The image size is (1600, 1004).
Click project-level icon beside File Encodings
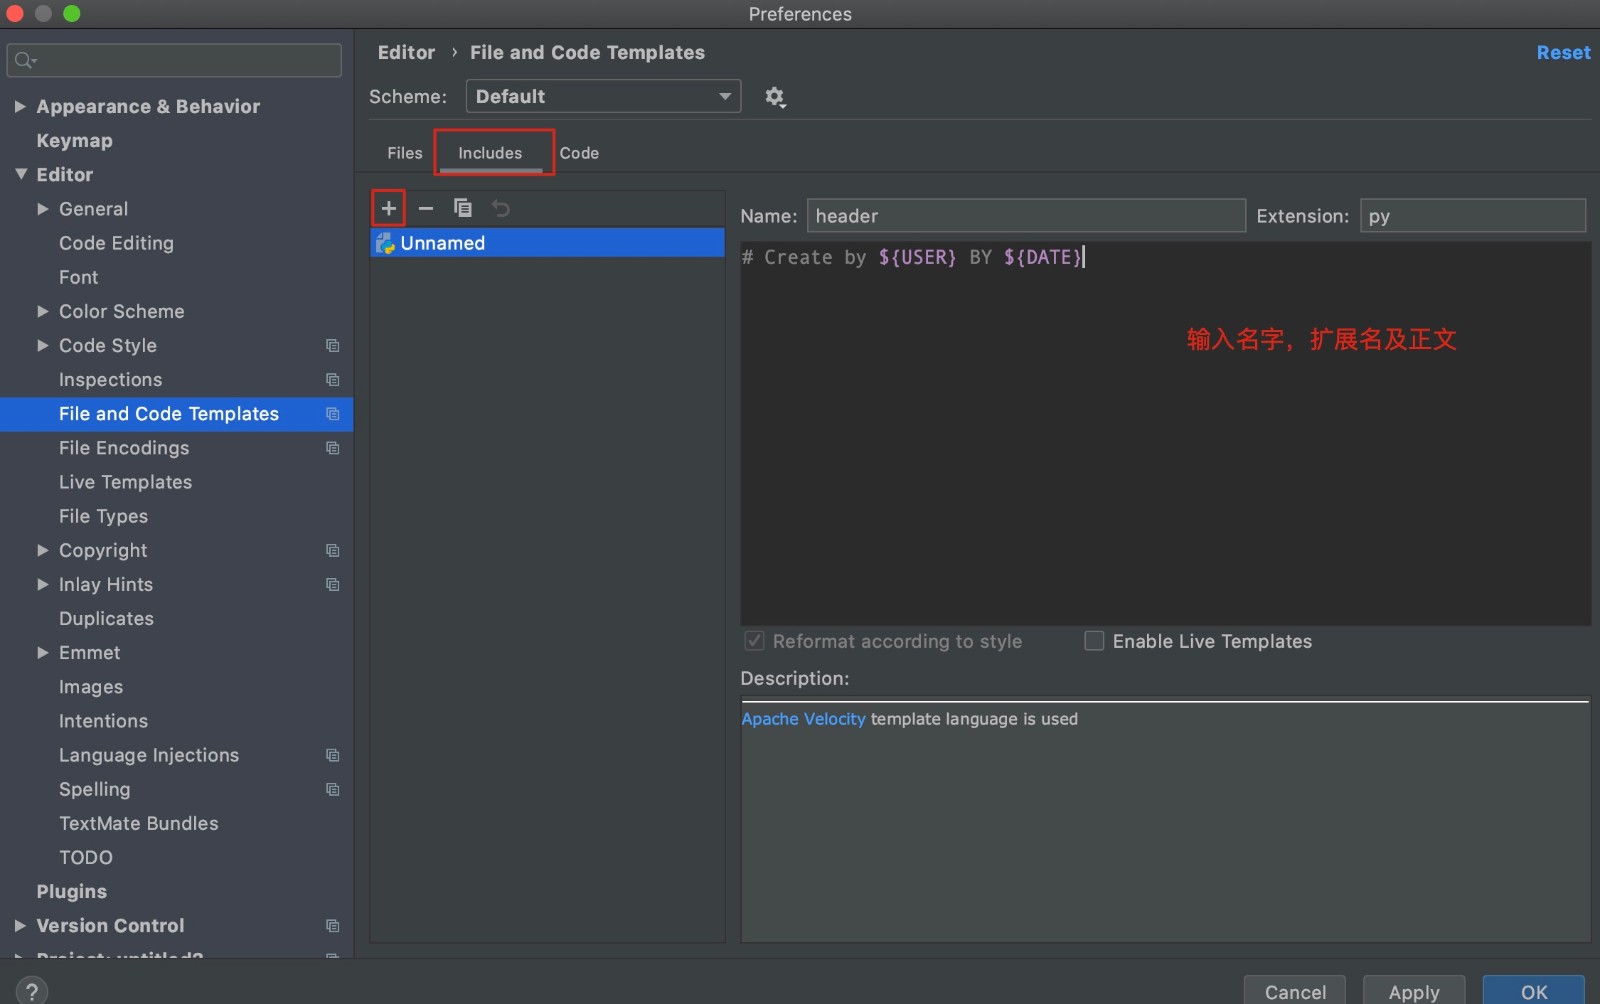coord(333,448)
